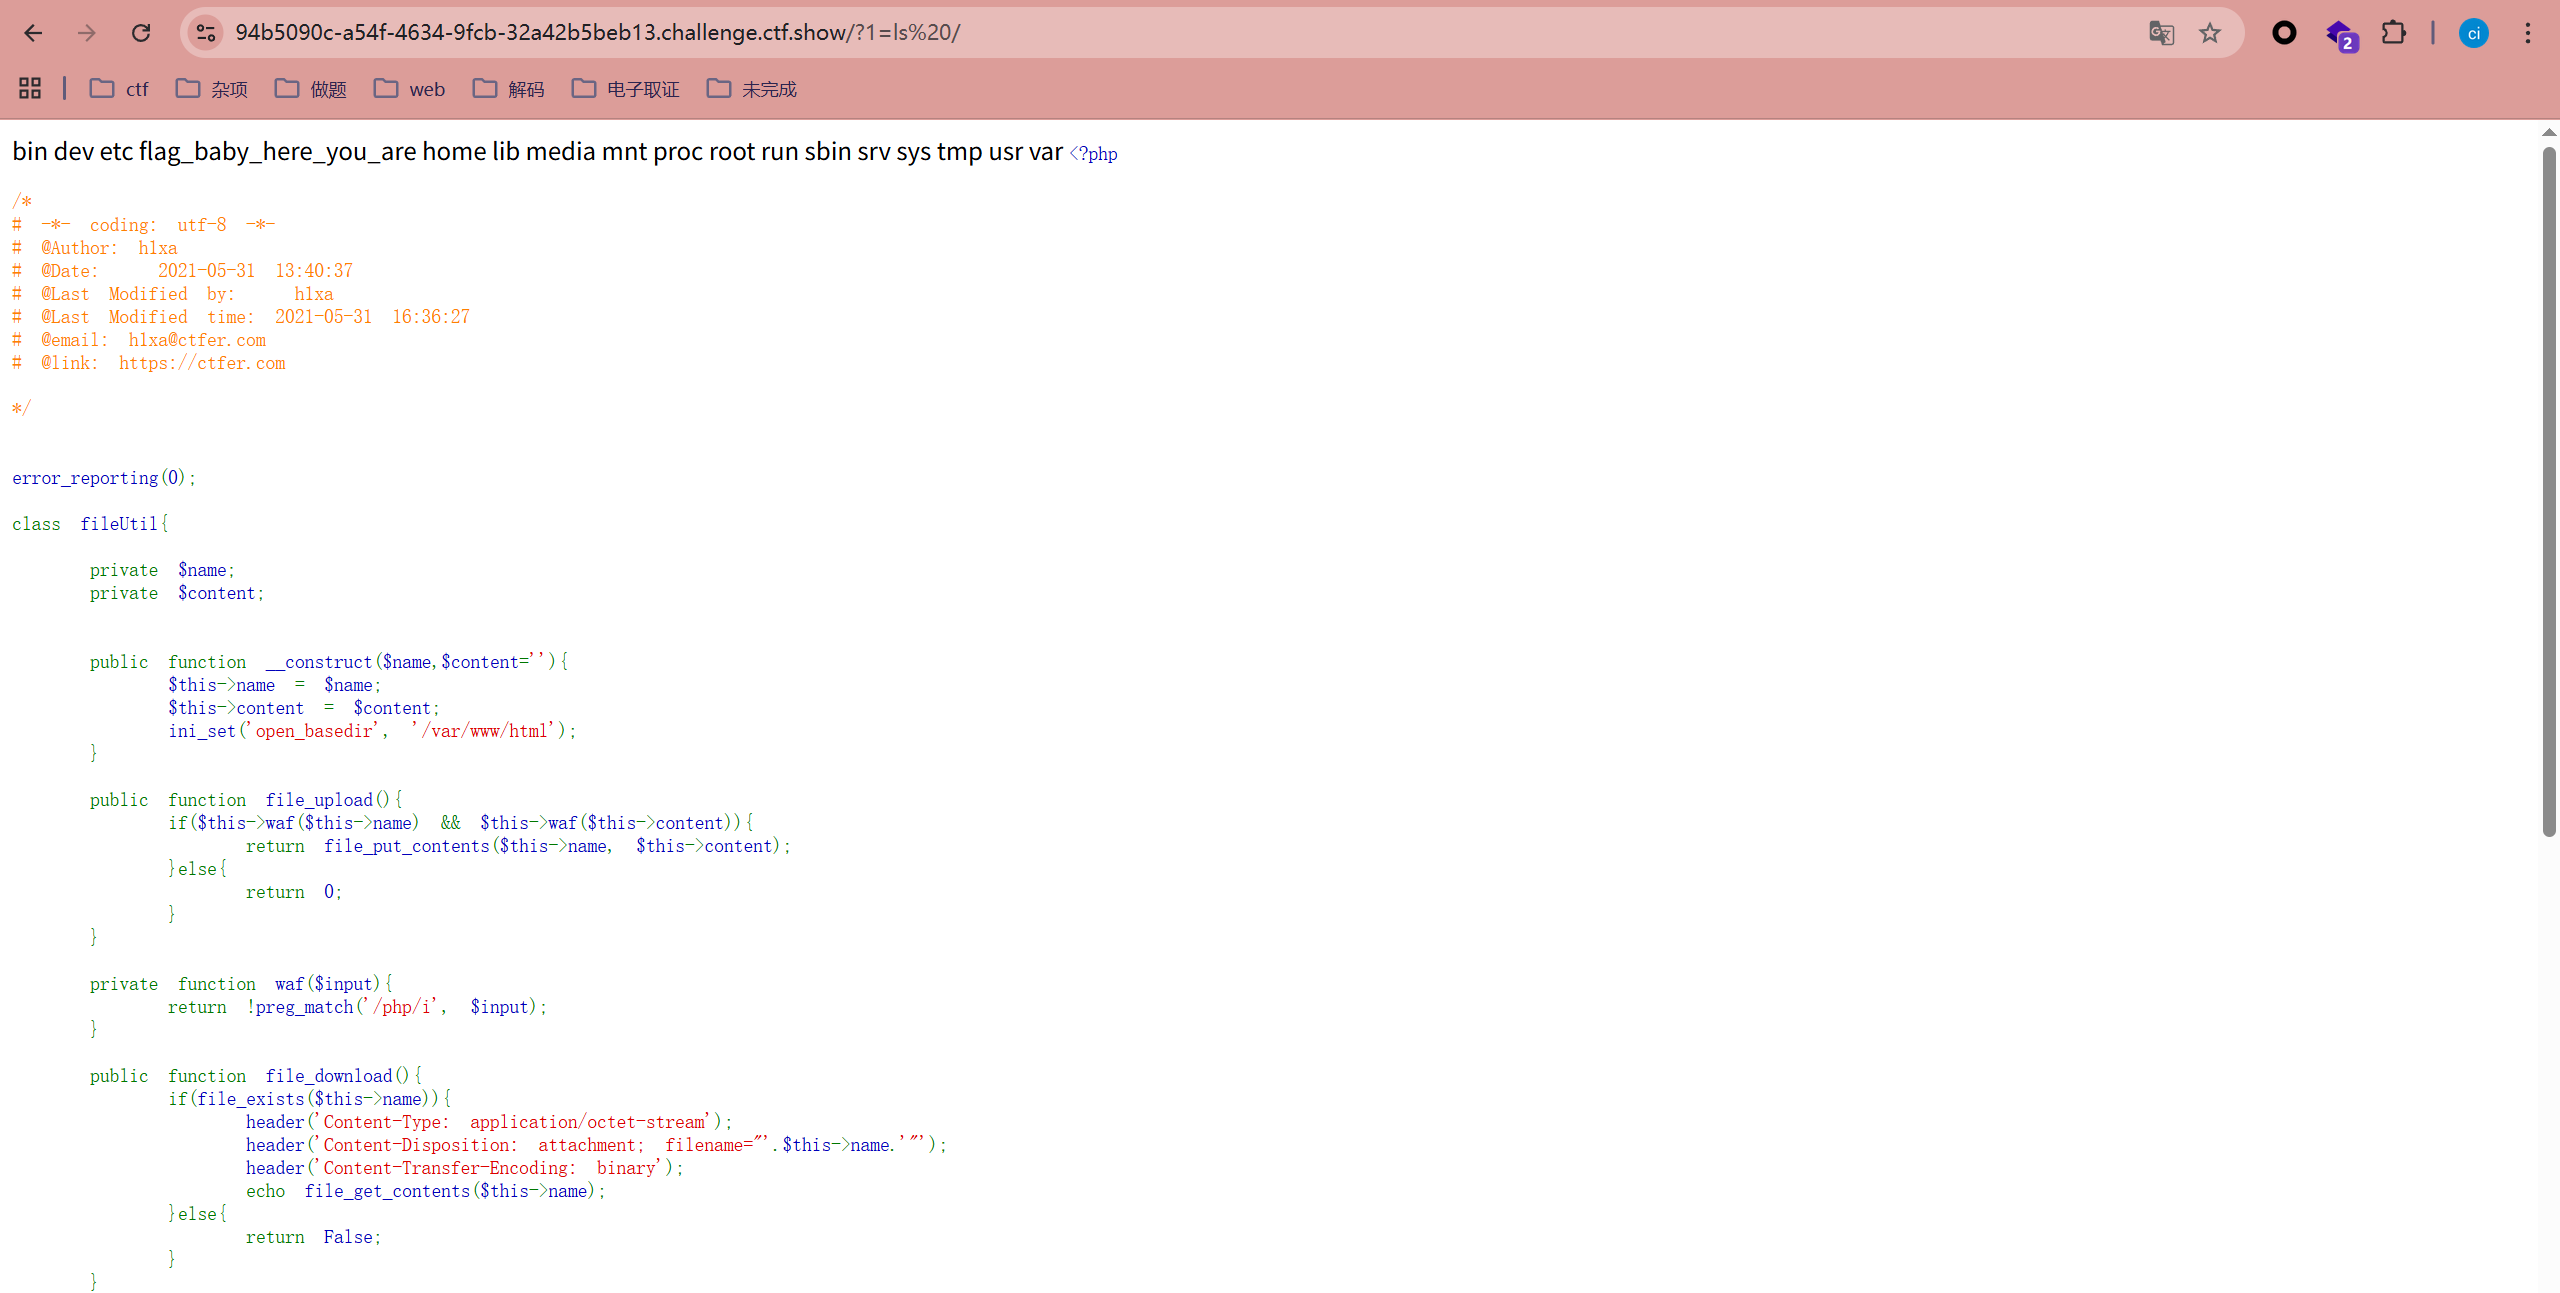Reload the current page
The height and width of the screenshot is (1293, 2560).
tap(141, 33)
